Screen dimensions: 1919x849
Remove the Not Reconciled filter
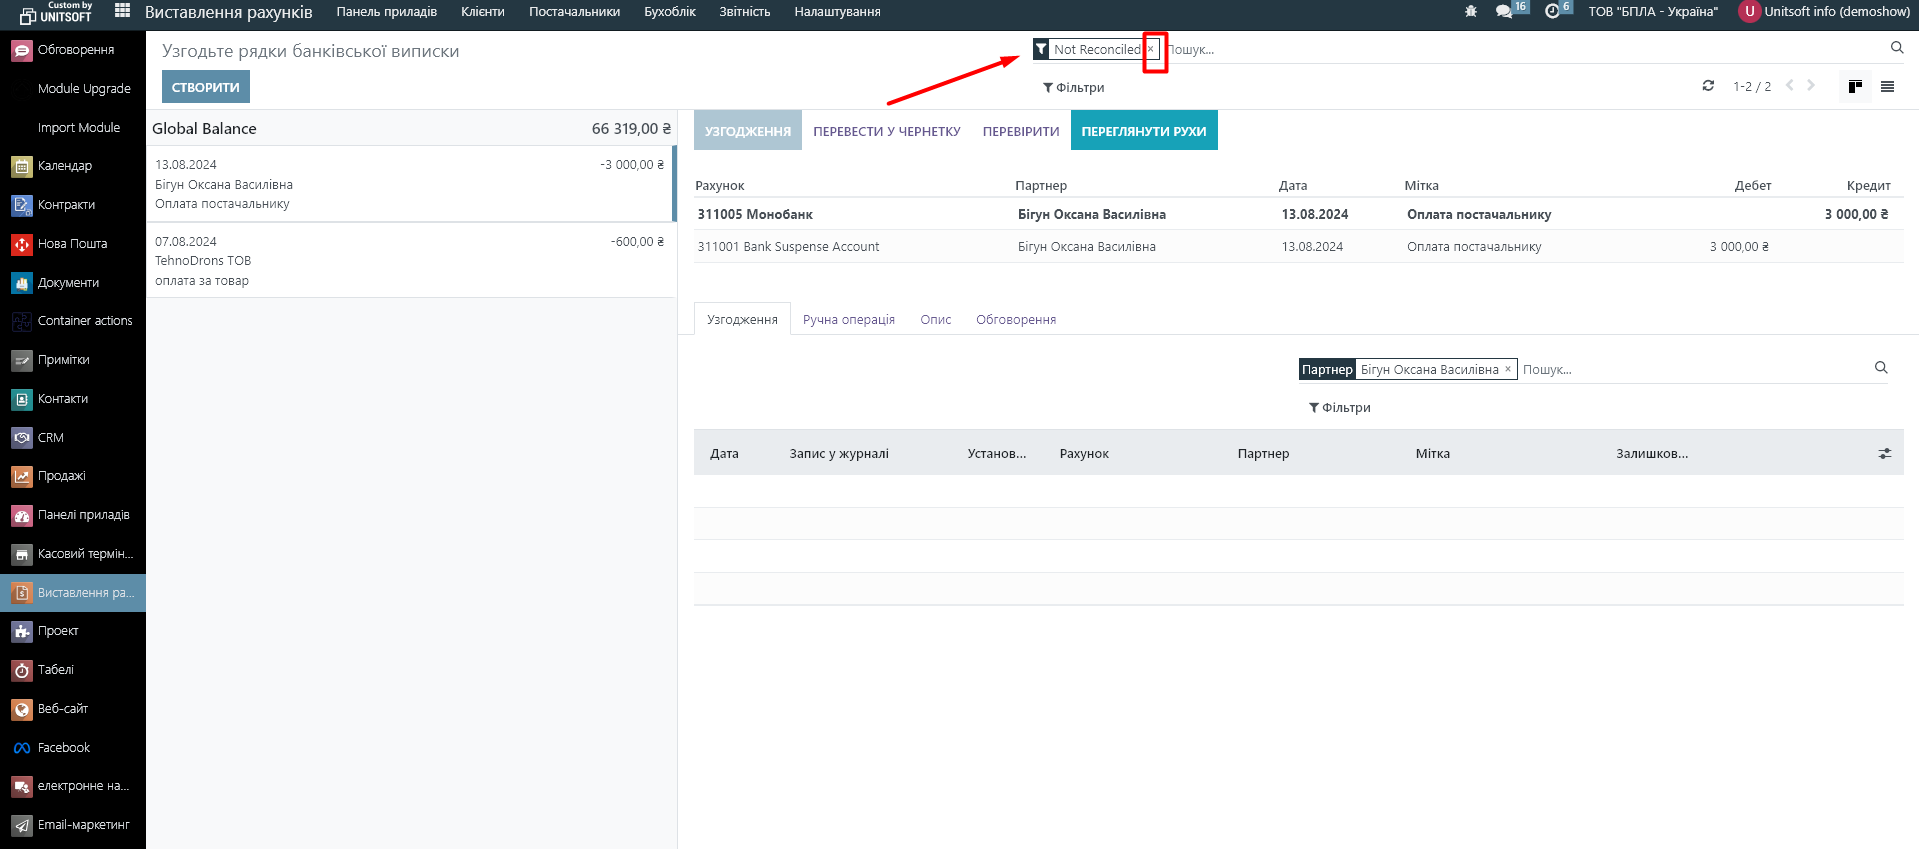click(x=1150, y=49)
